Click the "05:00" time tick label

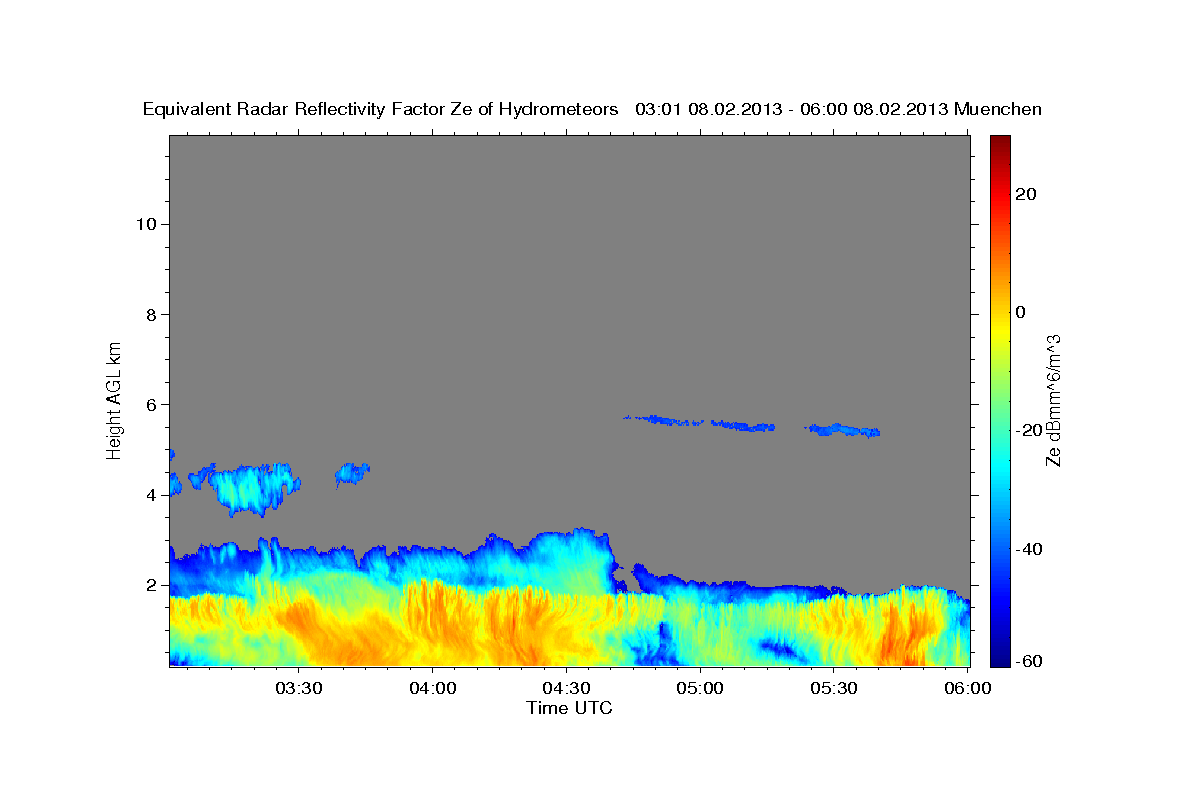(x=699, y=688)
